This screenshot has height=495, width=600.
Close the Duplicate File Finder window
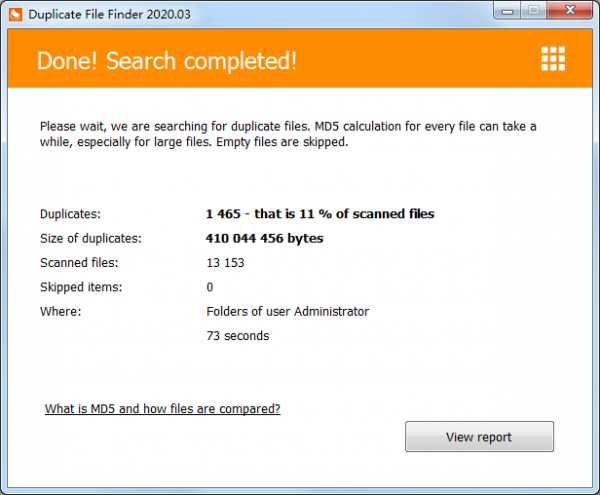pos(570,11)
